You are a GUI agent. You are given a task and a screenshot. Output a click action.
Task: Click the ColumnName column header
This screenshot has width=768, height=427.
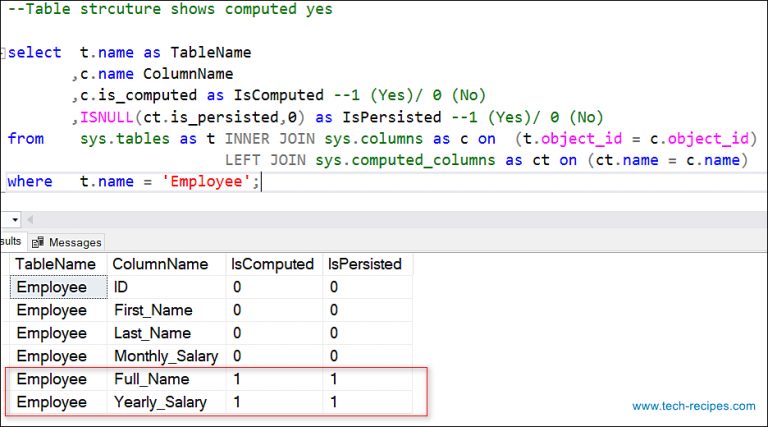tap(166, 264)
